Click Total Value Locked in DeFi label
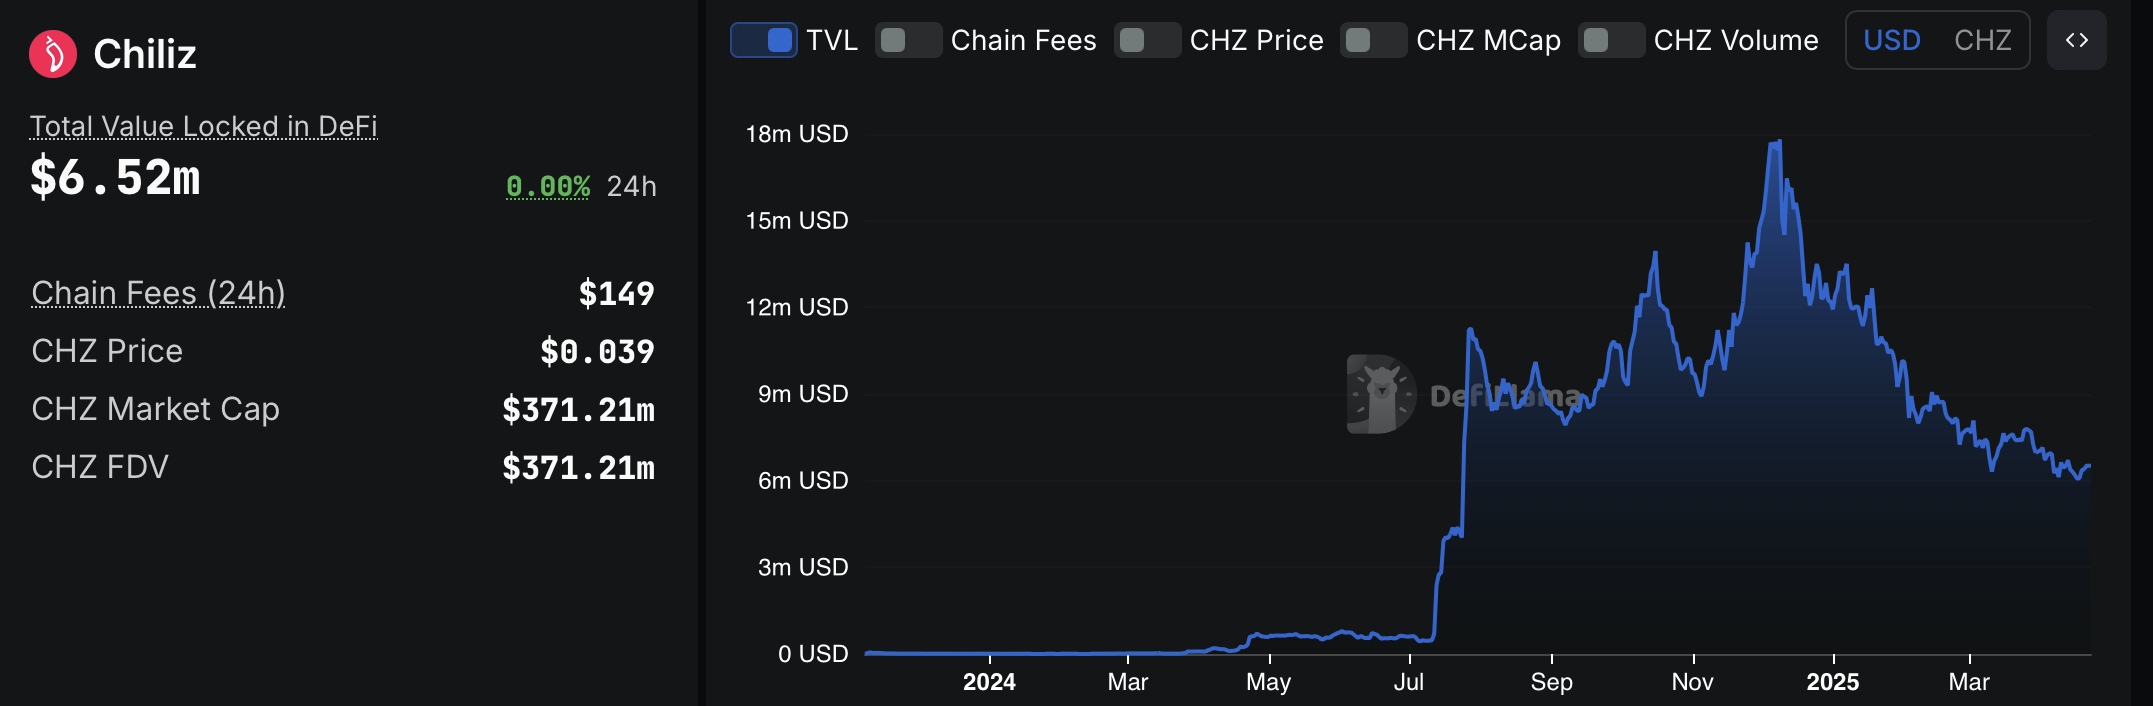Image resolution: width=2153 pixels, height=706 pixels. tap(204, 126)
